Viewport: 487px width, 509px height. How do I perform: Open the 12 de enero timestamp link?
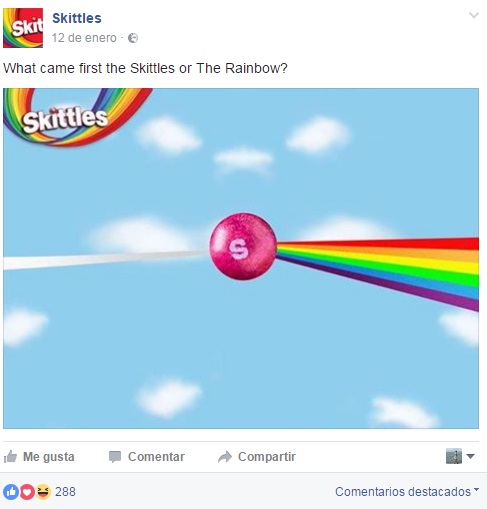pos(84,38)
